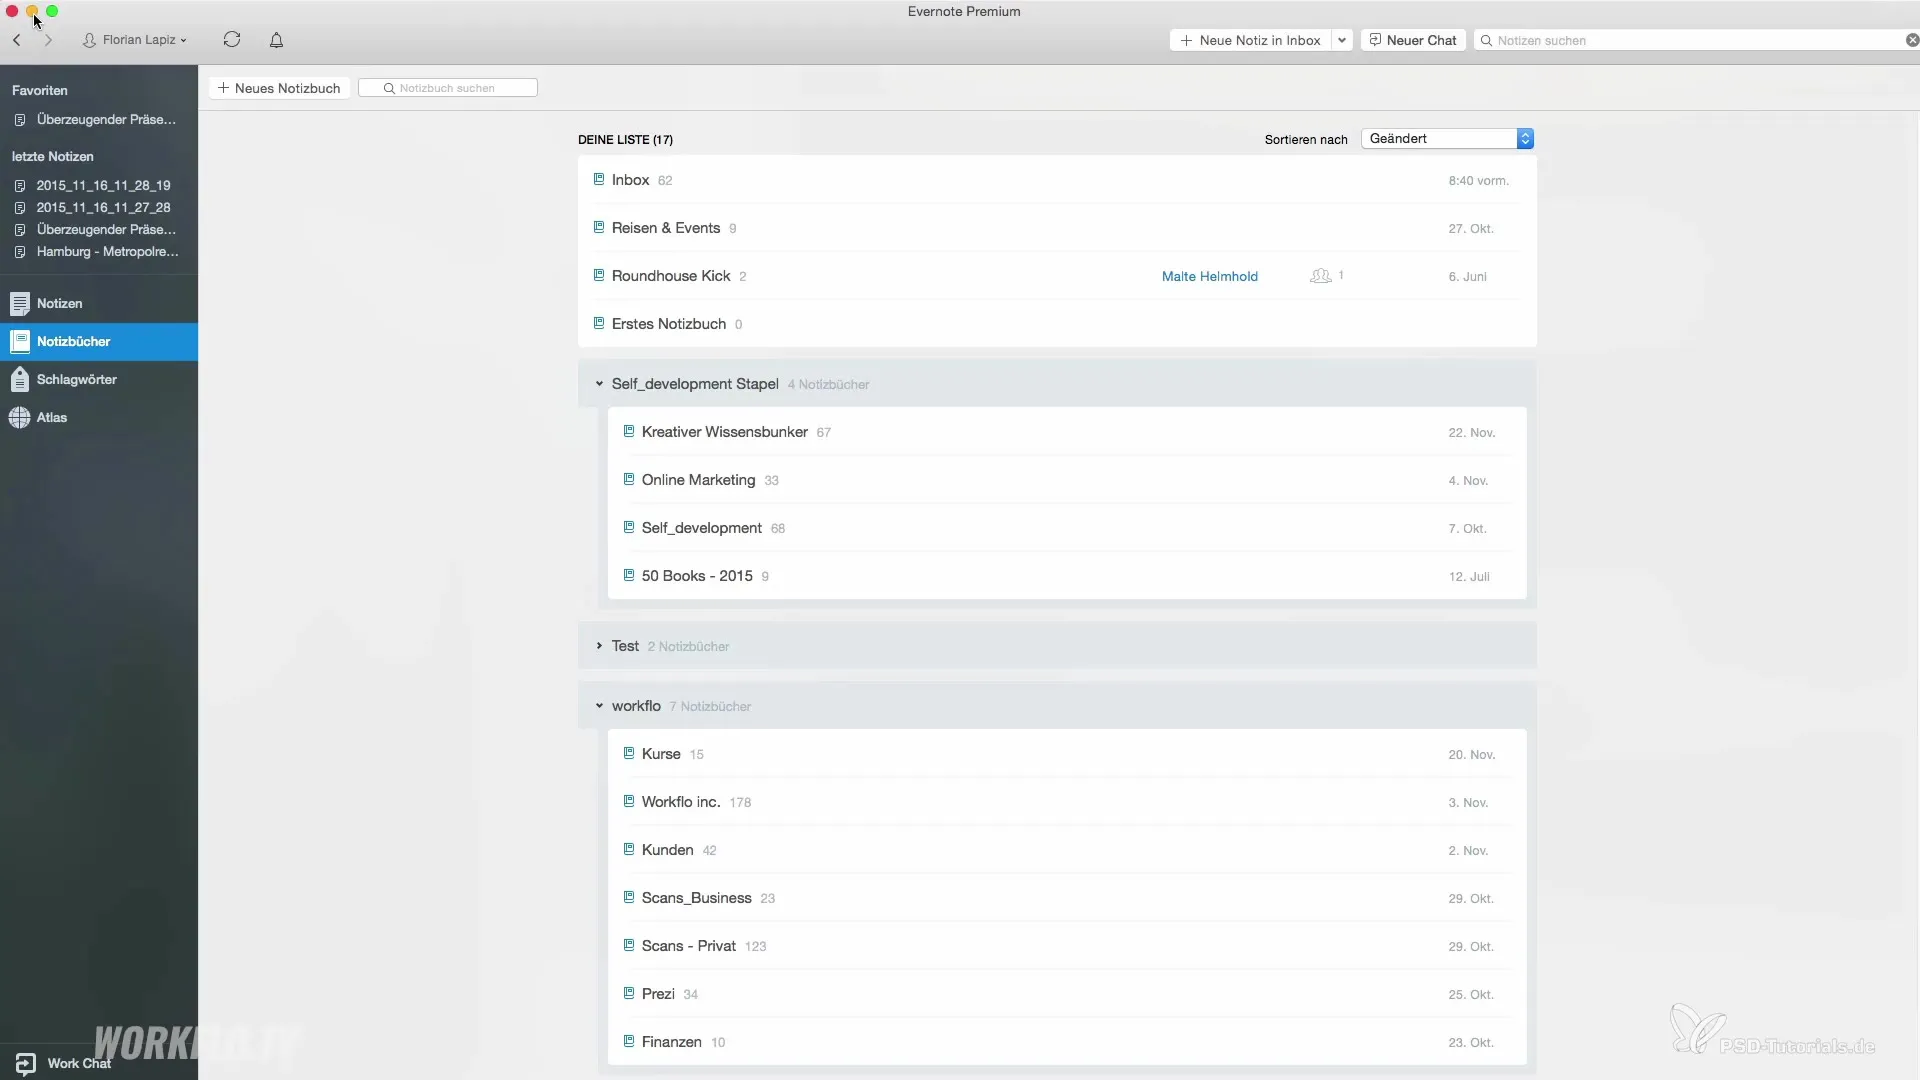
Task: Start a Neuer Chat
Action: pyautogui.click(x=1413, y=40)
